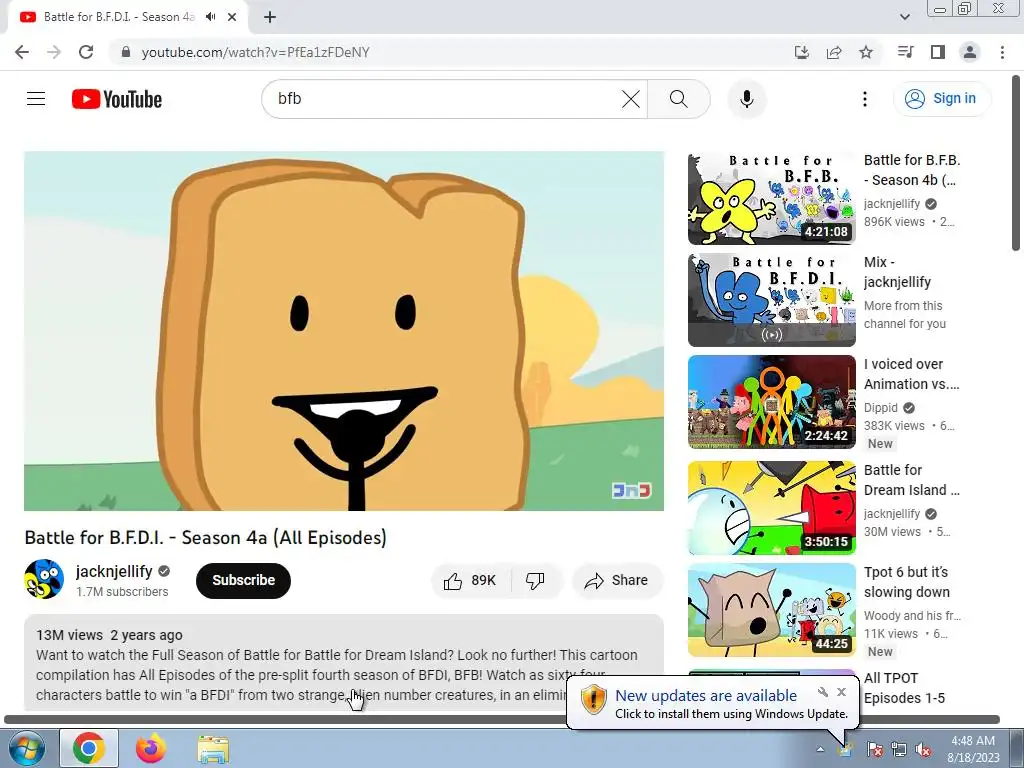Open Tpot 6 but it's slowing down thumbnail
The width and height of the screenshot is (1024, 768).
coord(771,609)
